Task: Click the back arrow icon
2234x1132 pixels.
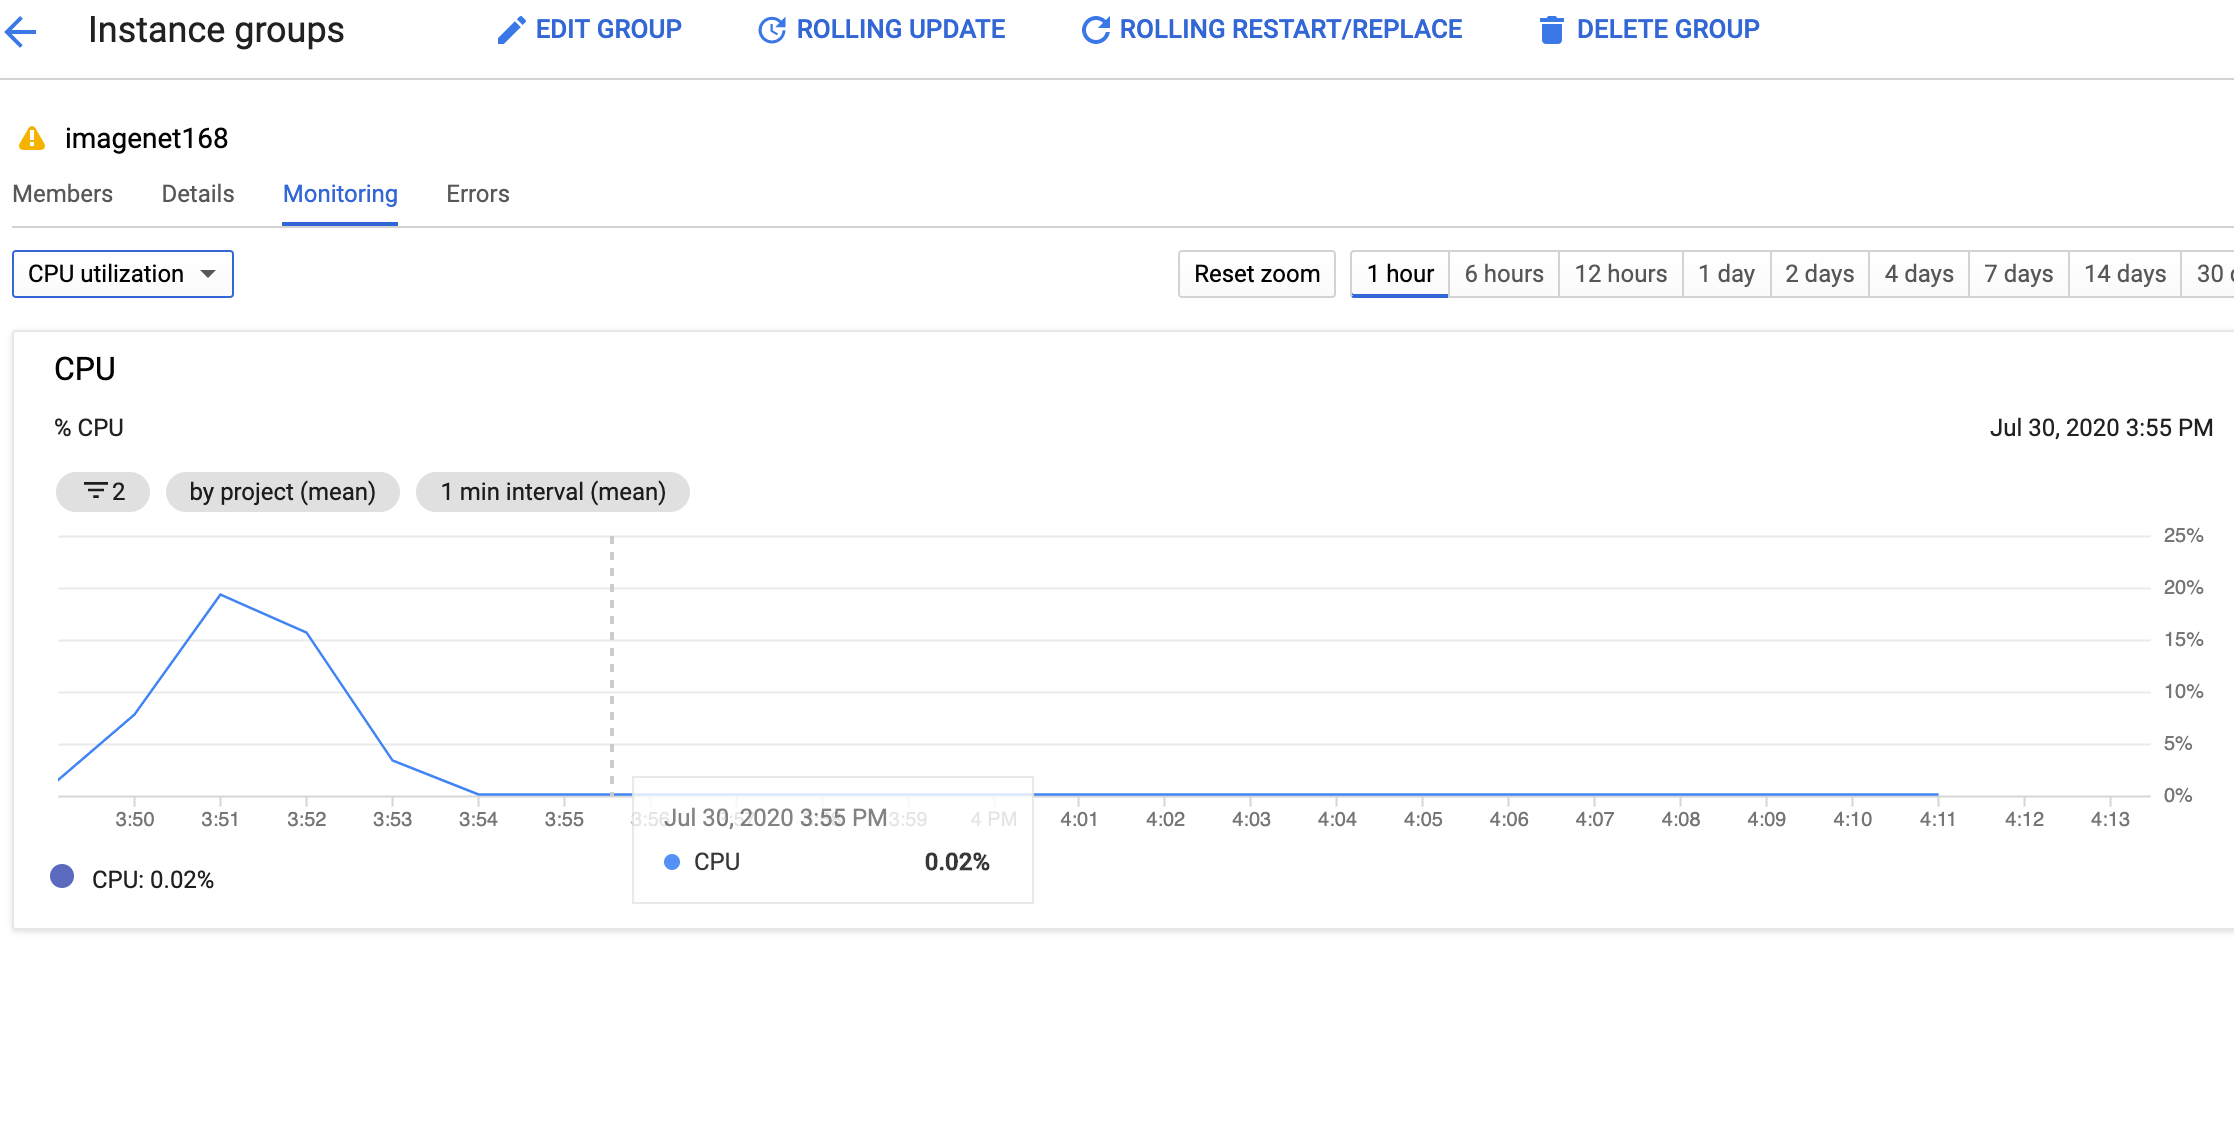Action: (x=21, y=31)
